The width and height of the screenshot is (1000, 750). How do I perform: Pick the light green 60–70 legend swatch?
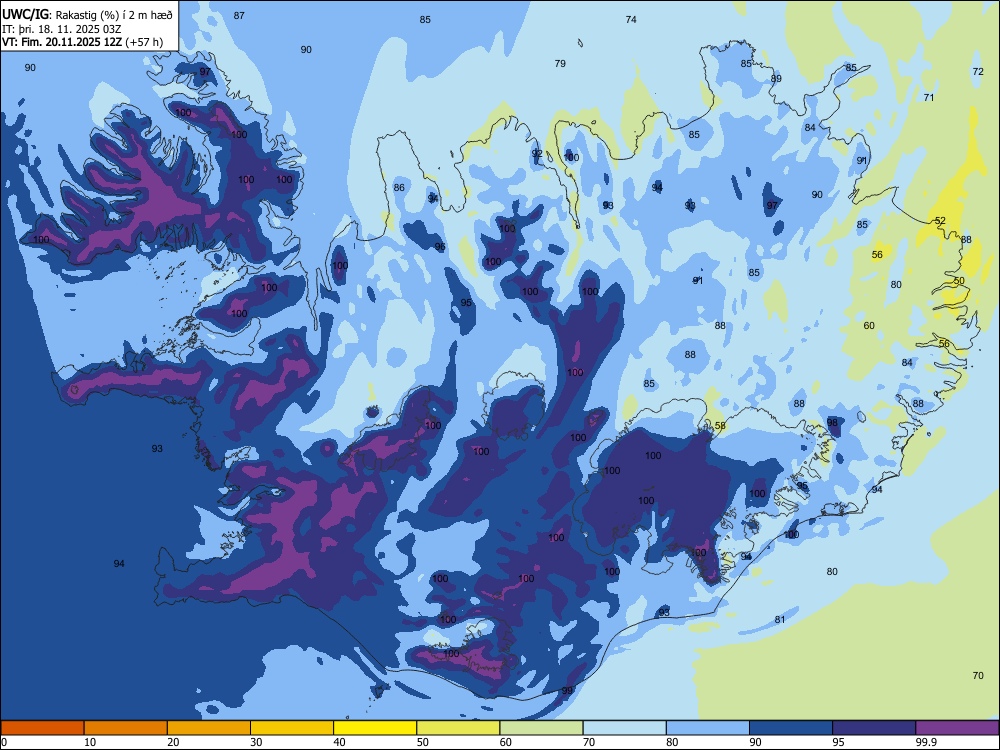(x=541, y=728)
